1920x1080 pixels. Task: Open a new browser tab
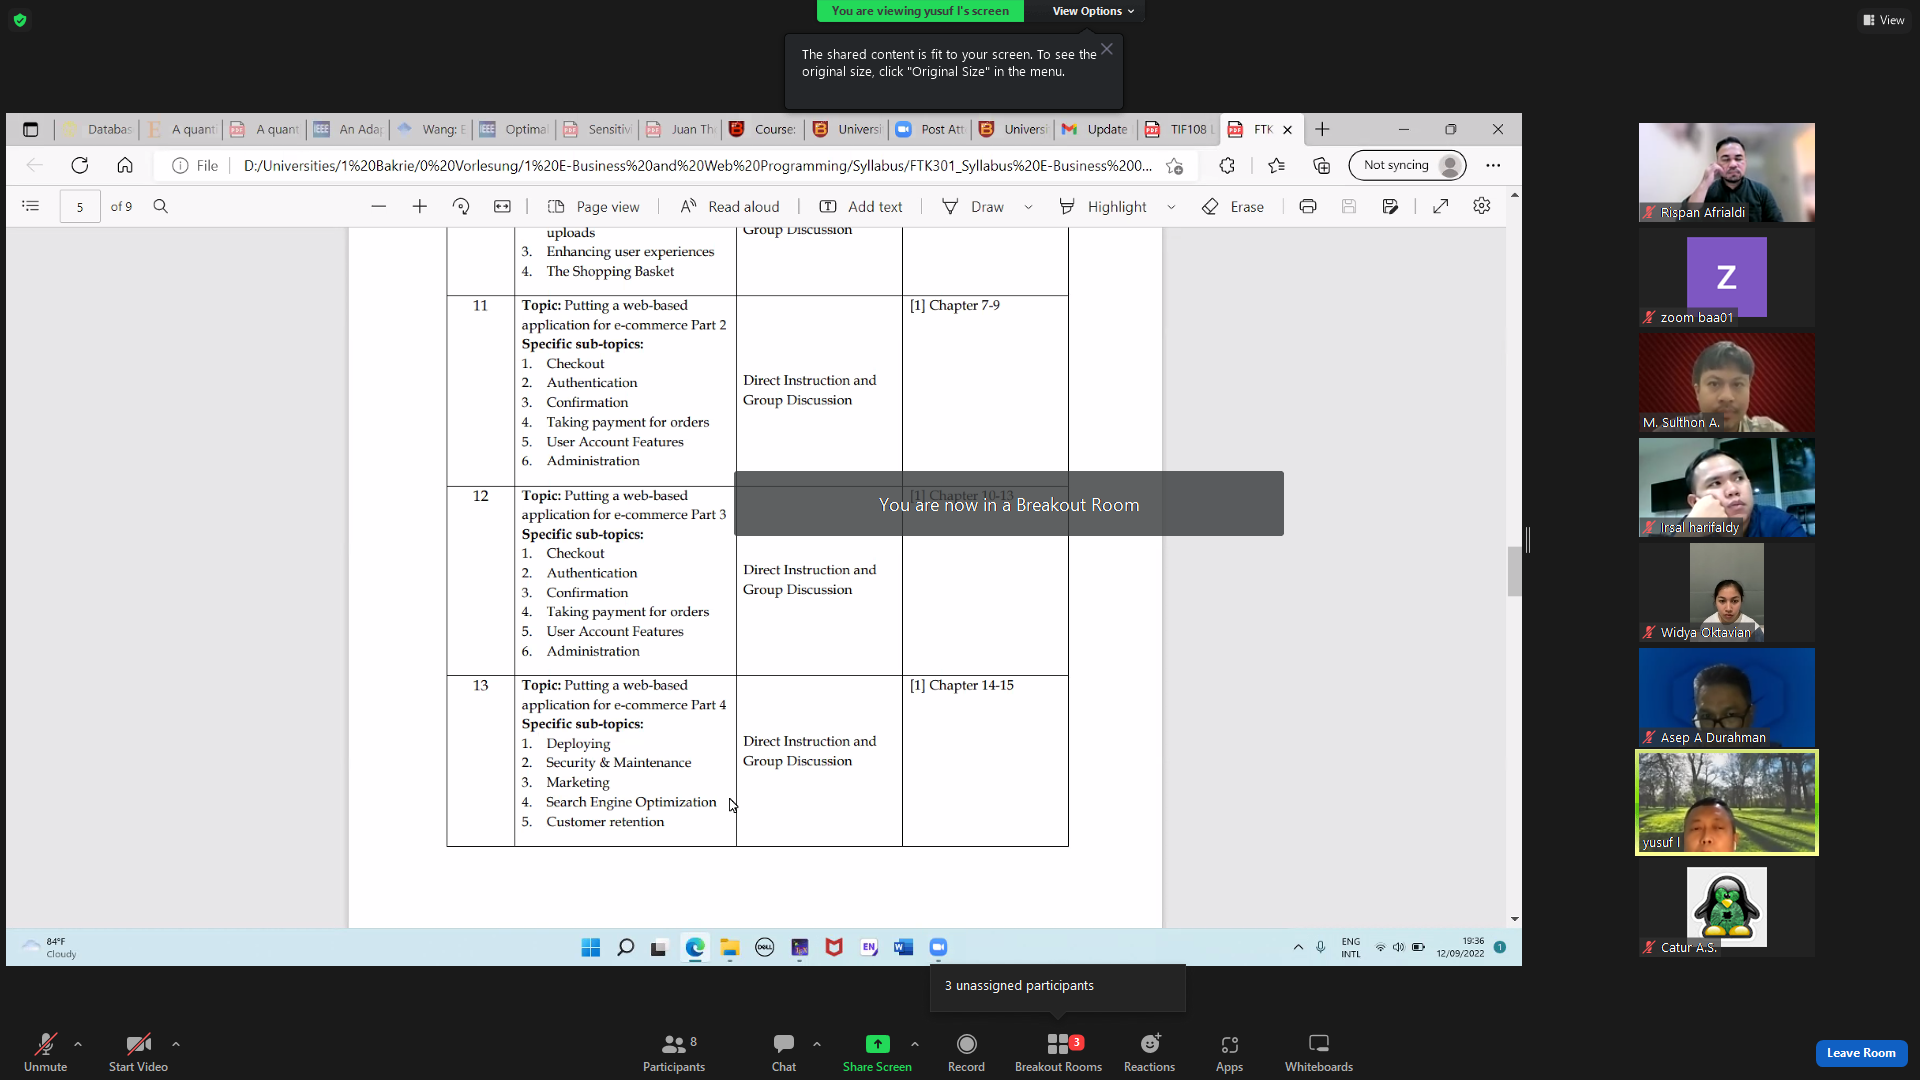(1322, 129)
